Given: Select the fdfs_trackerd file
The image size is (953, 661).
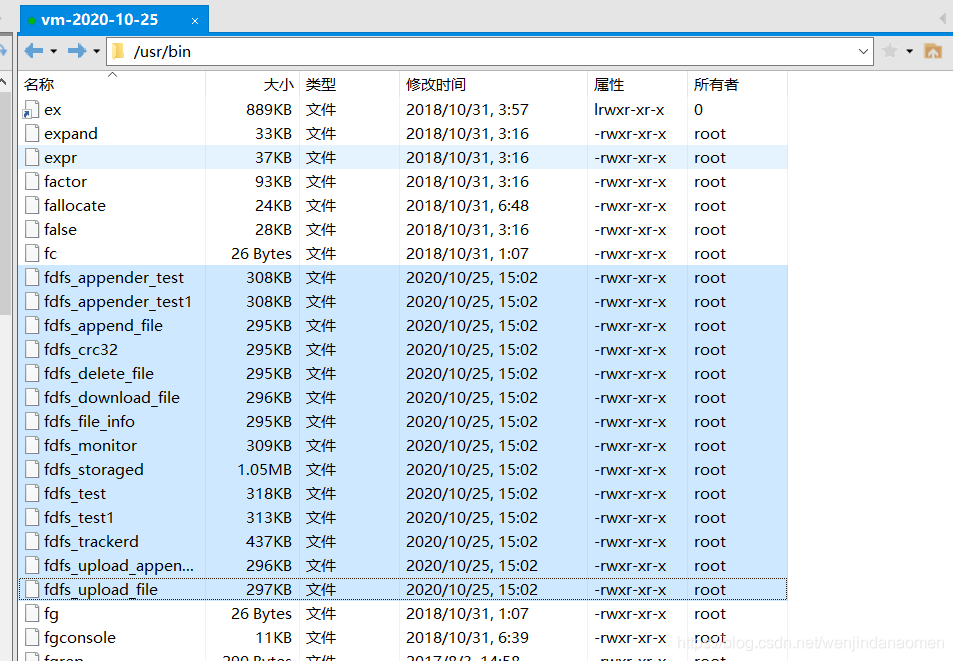Looking at the screenshot, I should coord(91,541).
